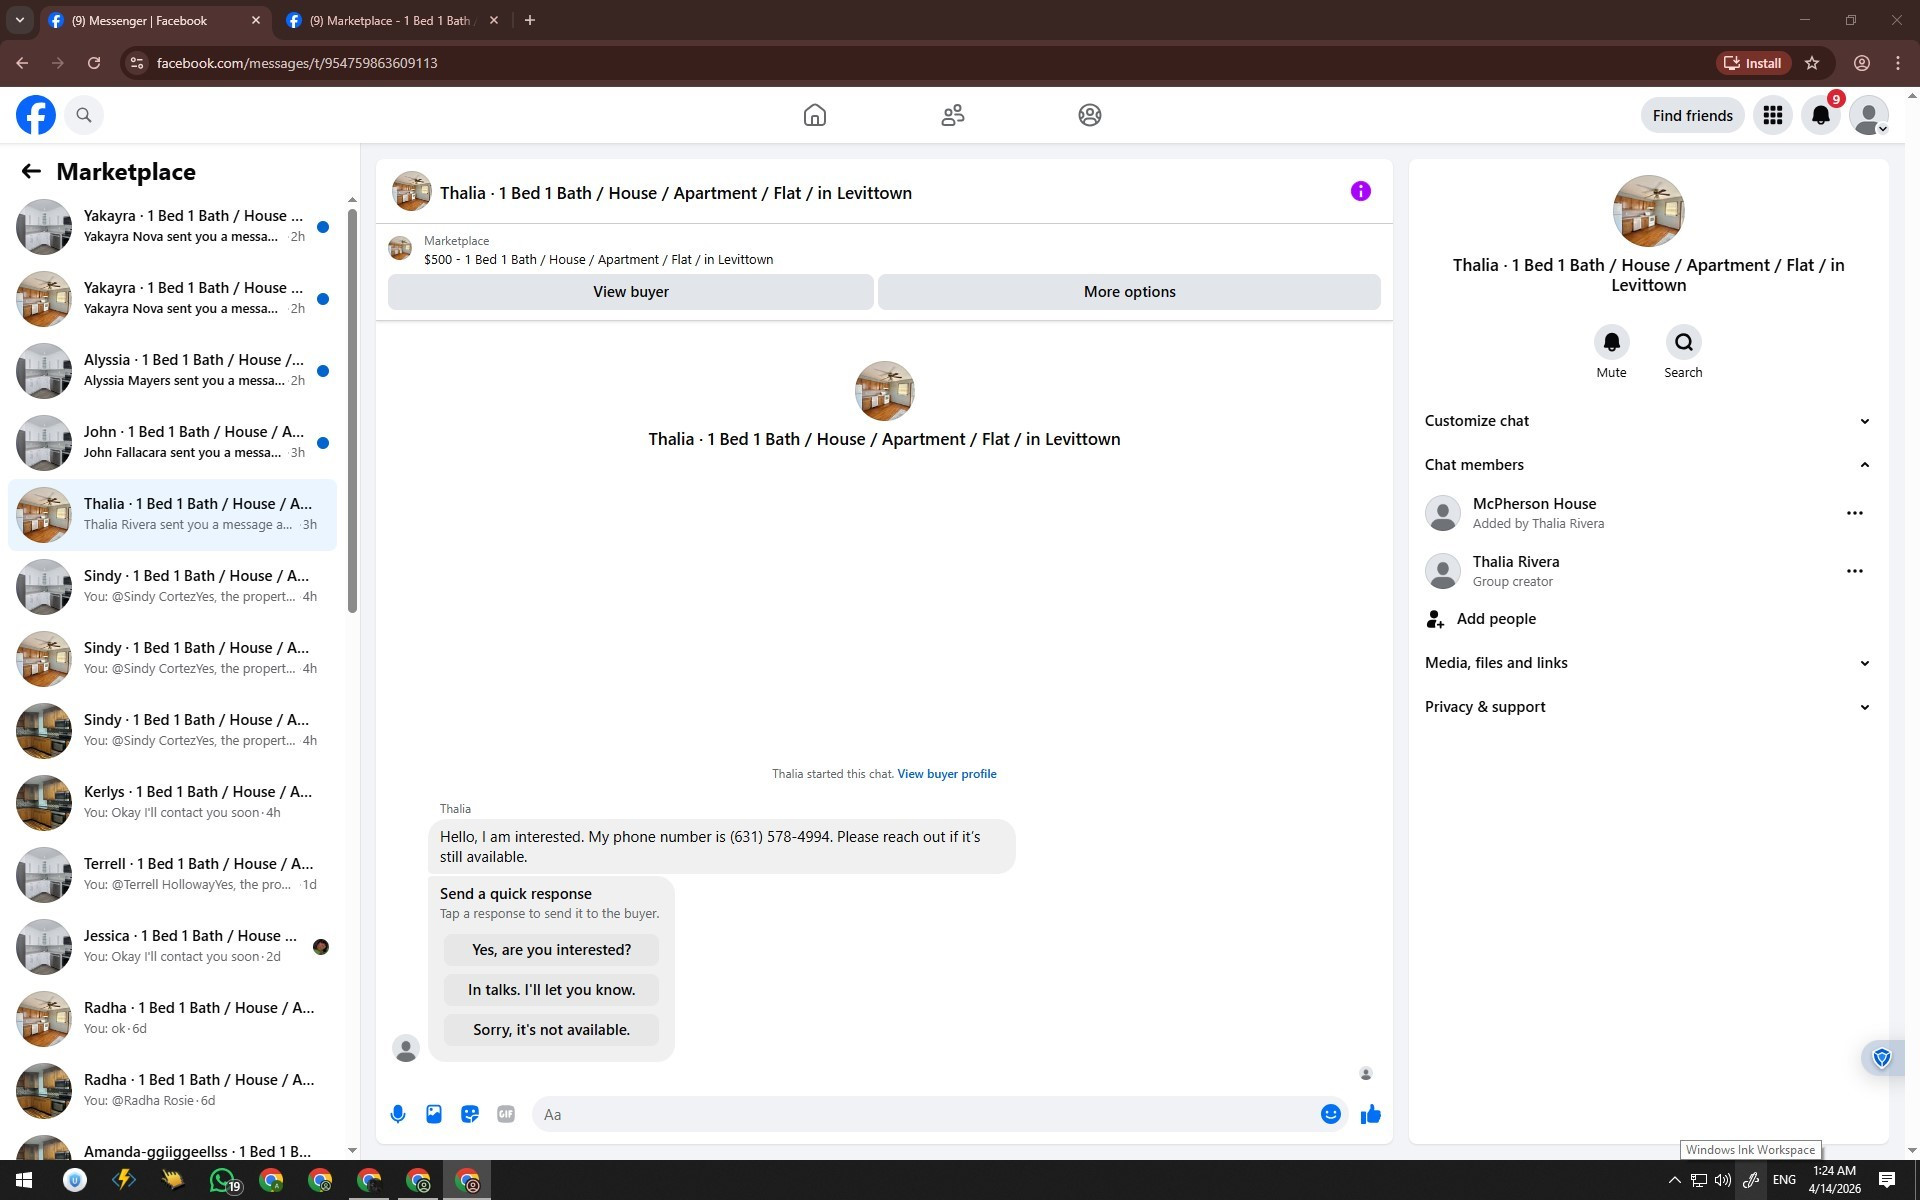Send a thumbs-up like
Screen dimensions: 1920x1200
pyautogui.click(x=1370, y=1114)
